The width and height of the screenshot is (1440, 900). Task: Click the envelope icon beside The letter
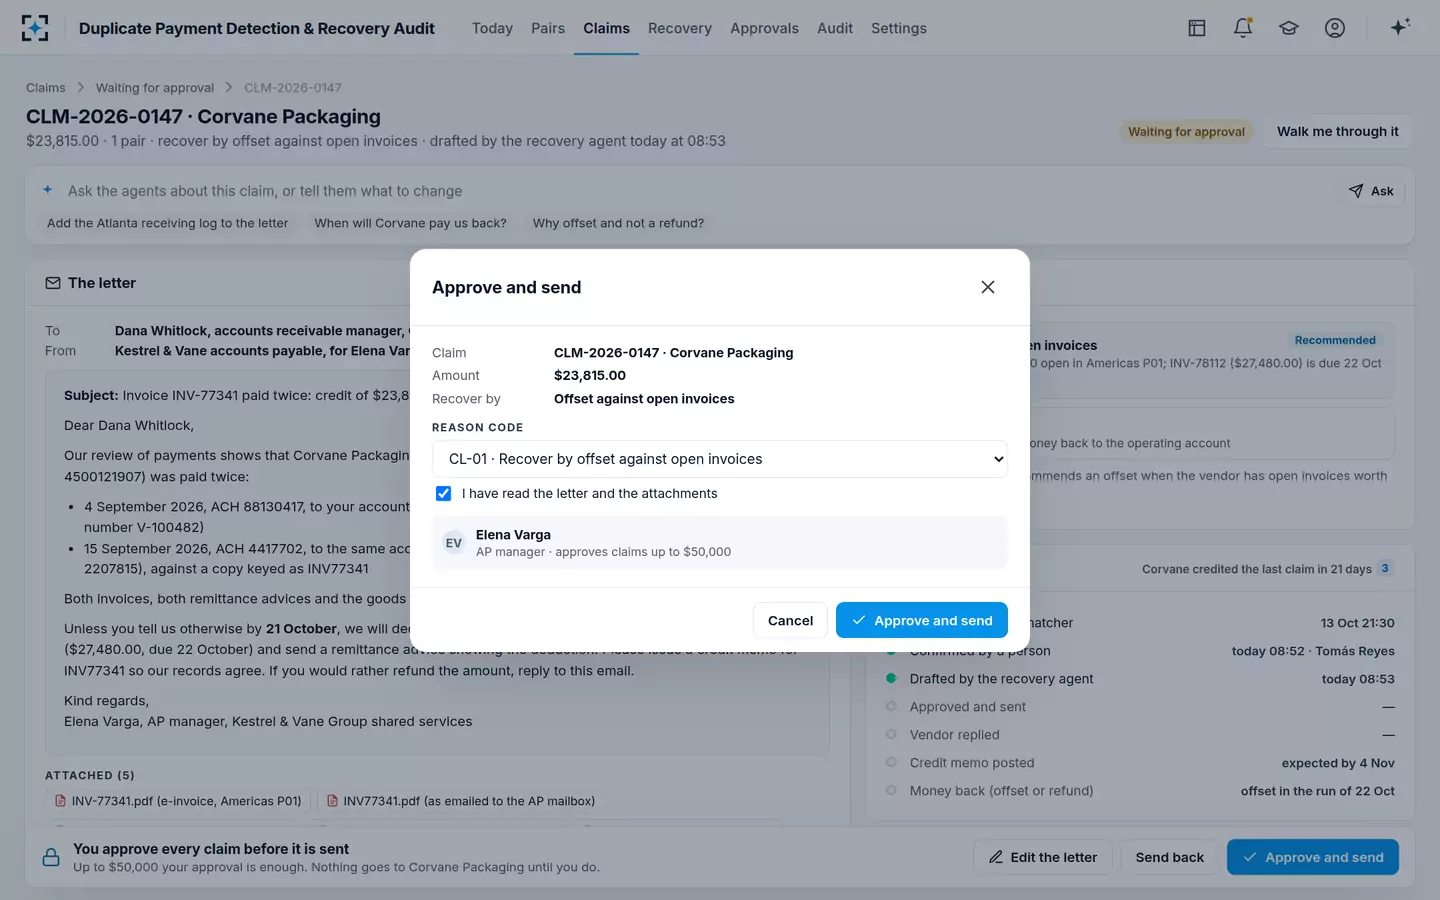click(53, 283)
